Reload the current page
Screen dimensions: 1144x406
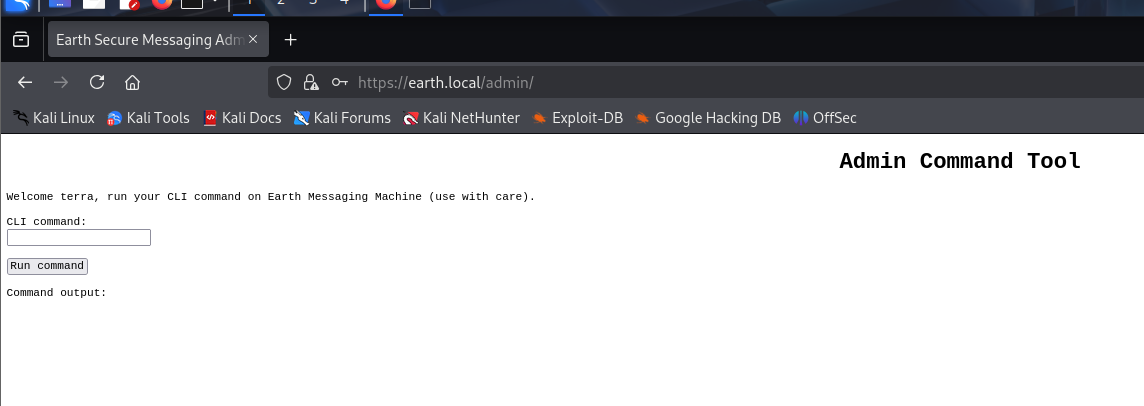97,82
